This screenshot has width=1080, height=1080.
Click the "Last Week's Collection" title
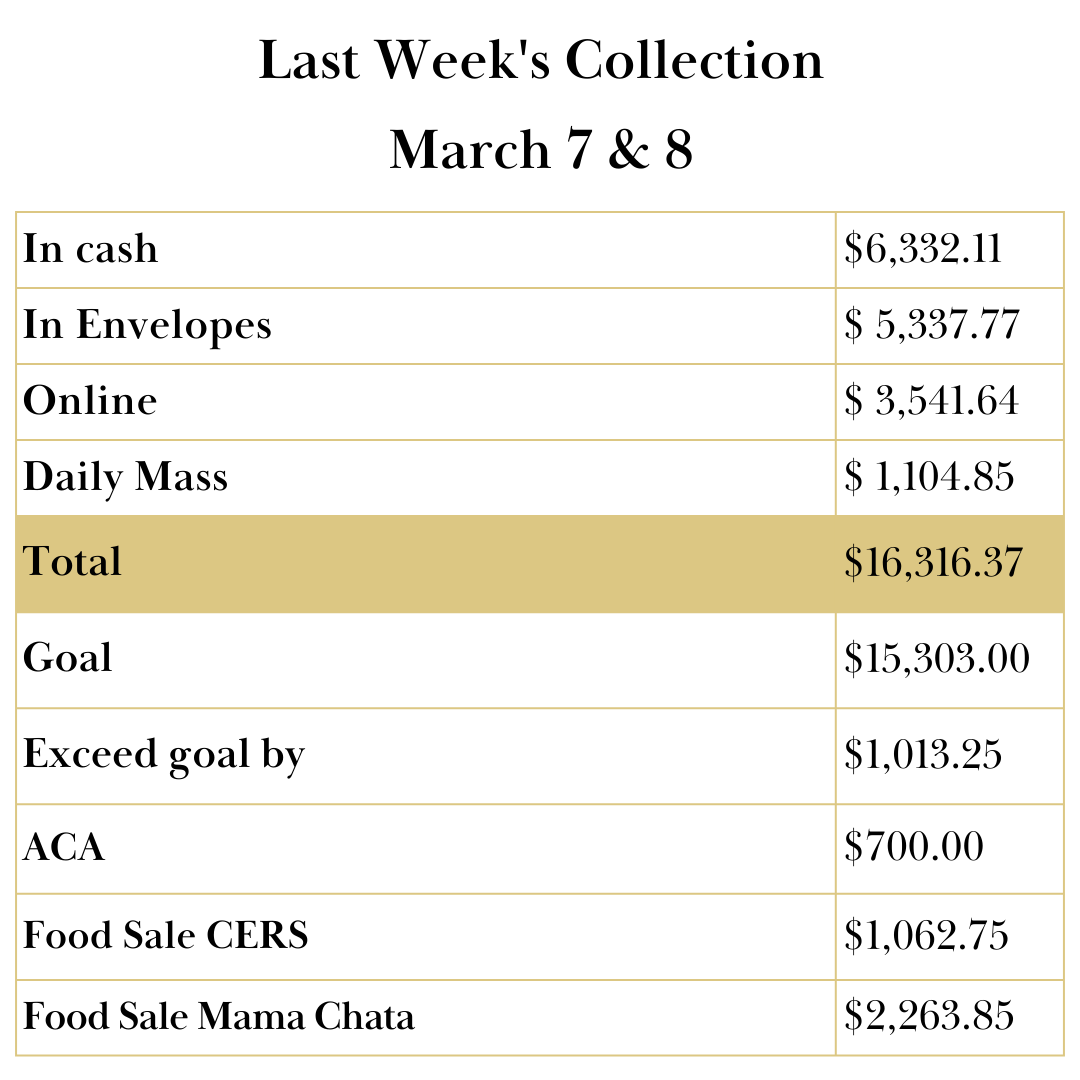click(540, 62)
